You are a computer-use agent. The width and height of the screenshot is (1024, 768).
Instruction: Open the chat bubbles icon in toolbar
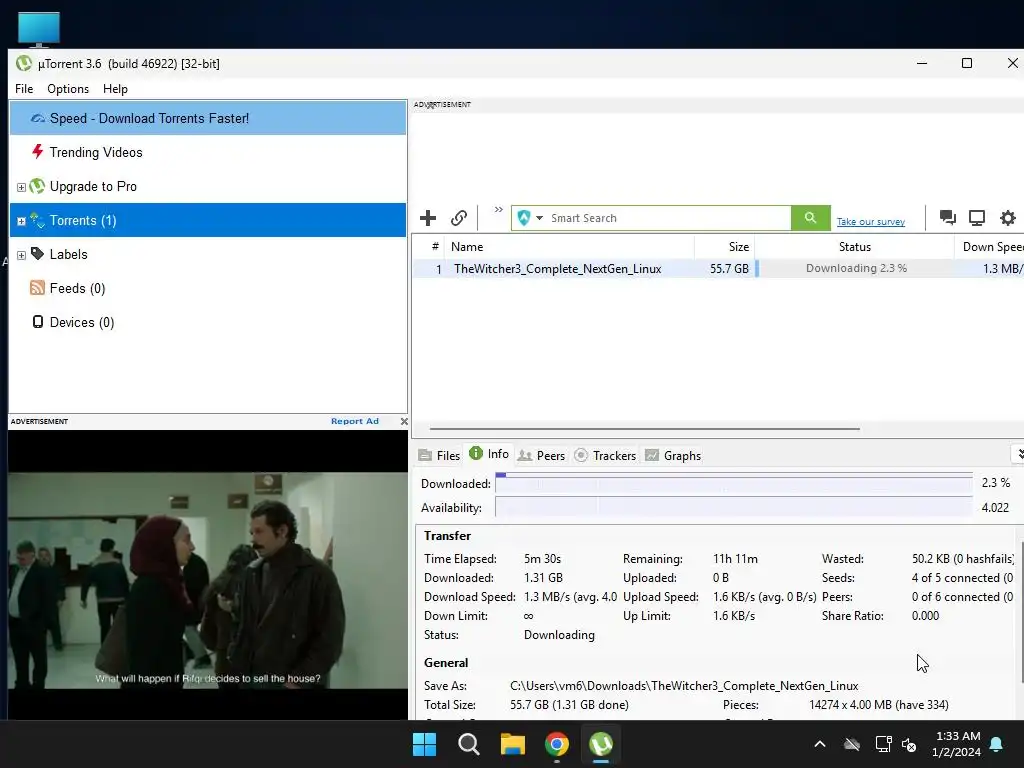pyautogui.click(x=948, y=217)
